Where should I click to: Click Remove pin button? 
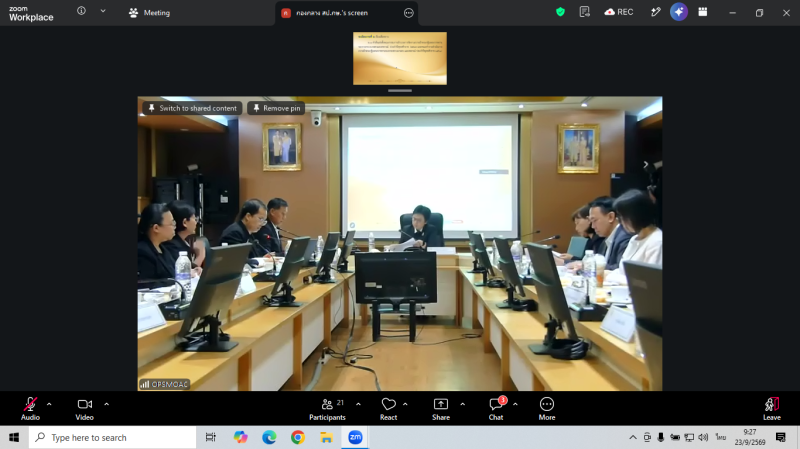tap(277, 108)
